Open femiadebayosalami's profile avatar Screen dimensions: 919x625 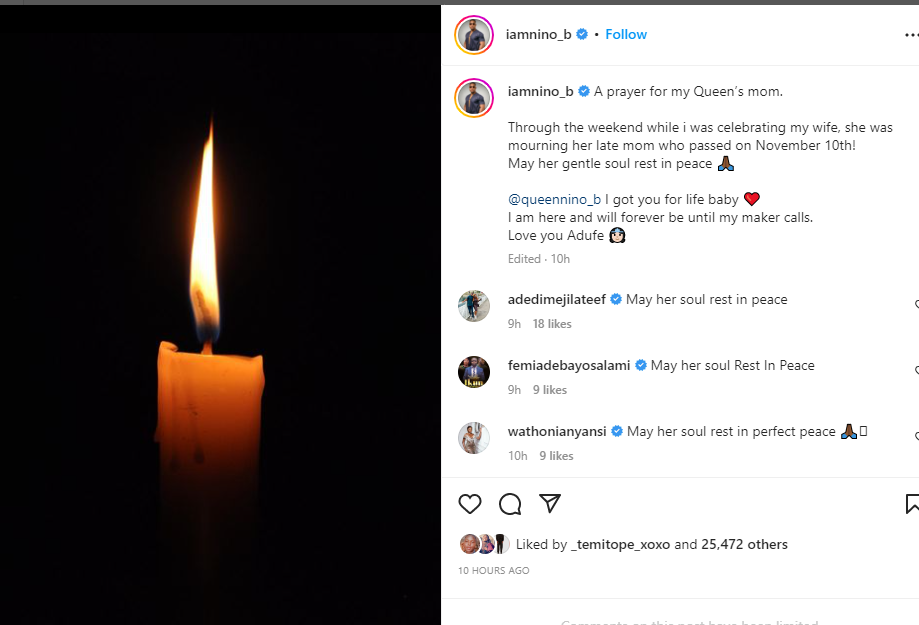pyautogui.click(x=474, y=372)
